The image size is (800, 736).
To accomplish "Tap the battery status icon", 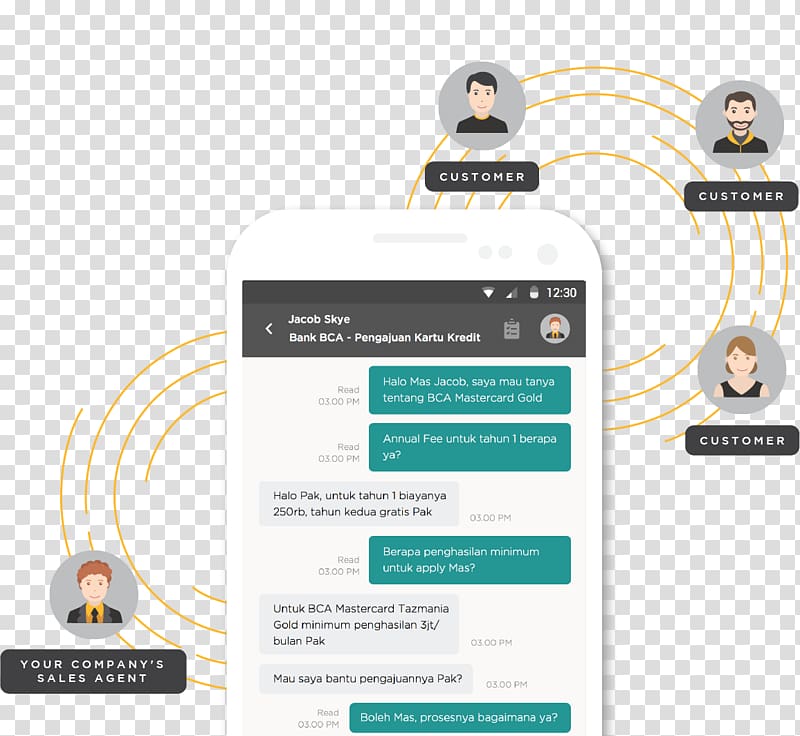I will pos(534,293).
